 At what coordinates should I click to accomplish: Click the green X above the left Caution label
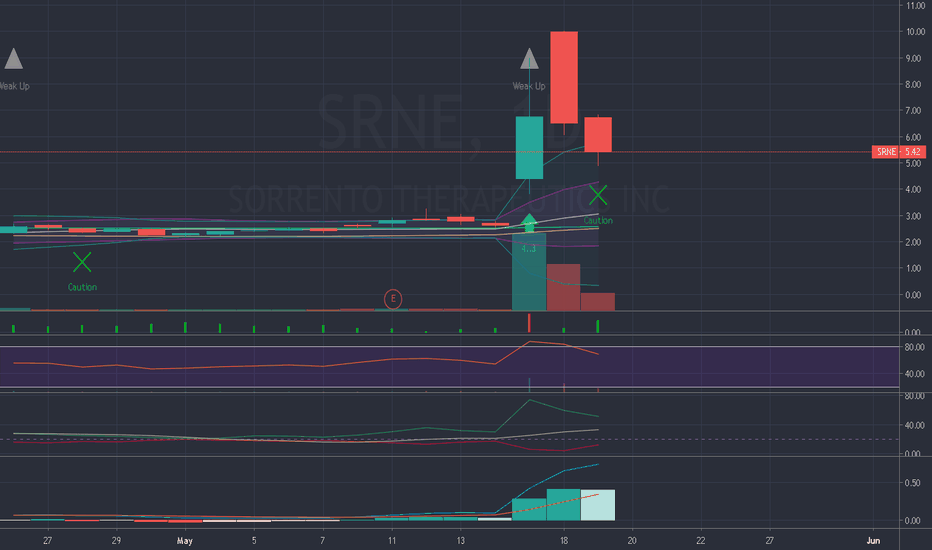point(82,262)
